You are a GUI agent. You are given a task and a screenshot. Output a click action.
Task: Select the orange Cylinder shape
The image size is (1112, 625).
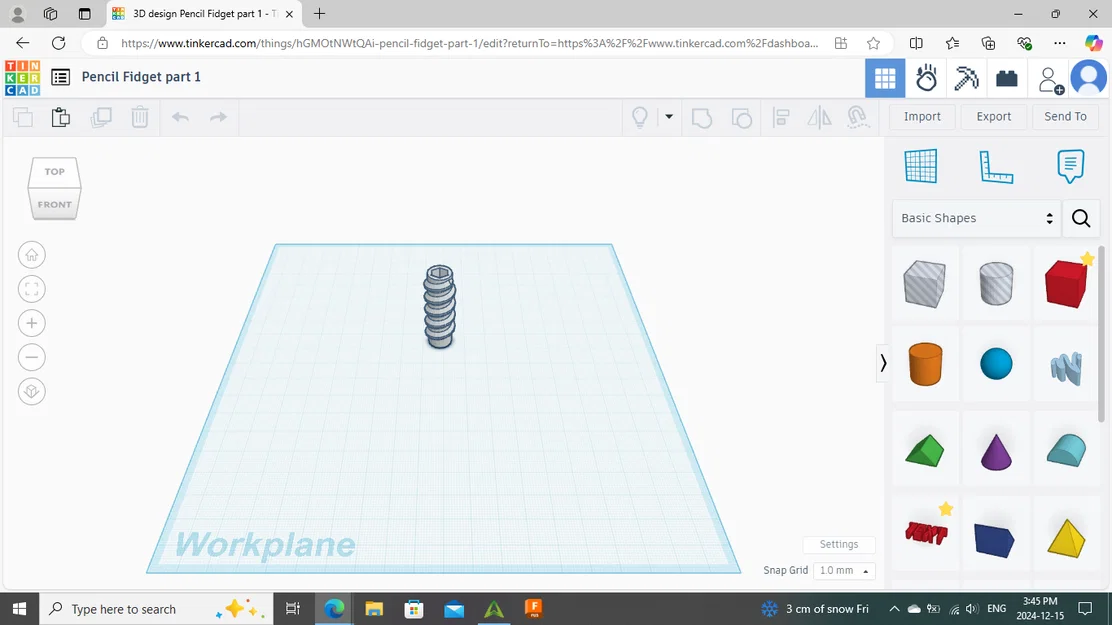[x=925, y=364]
